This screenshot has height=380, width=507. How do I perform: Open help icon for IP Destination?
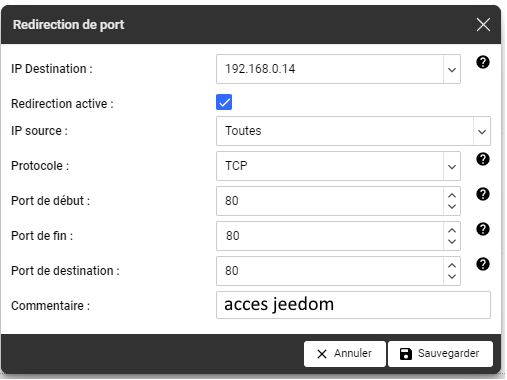(x=483, y=62)
